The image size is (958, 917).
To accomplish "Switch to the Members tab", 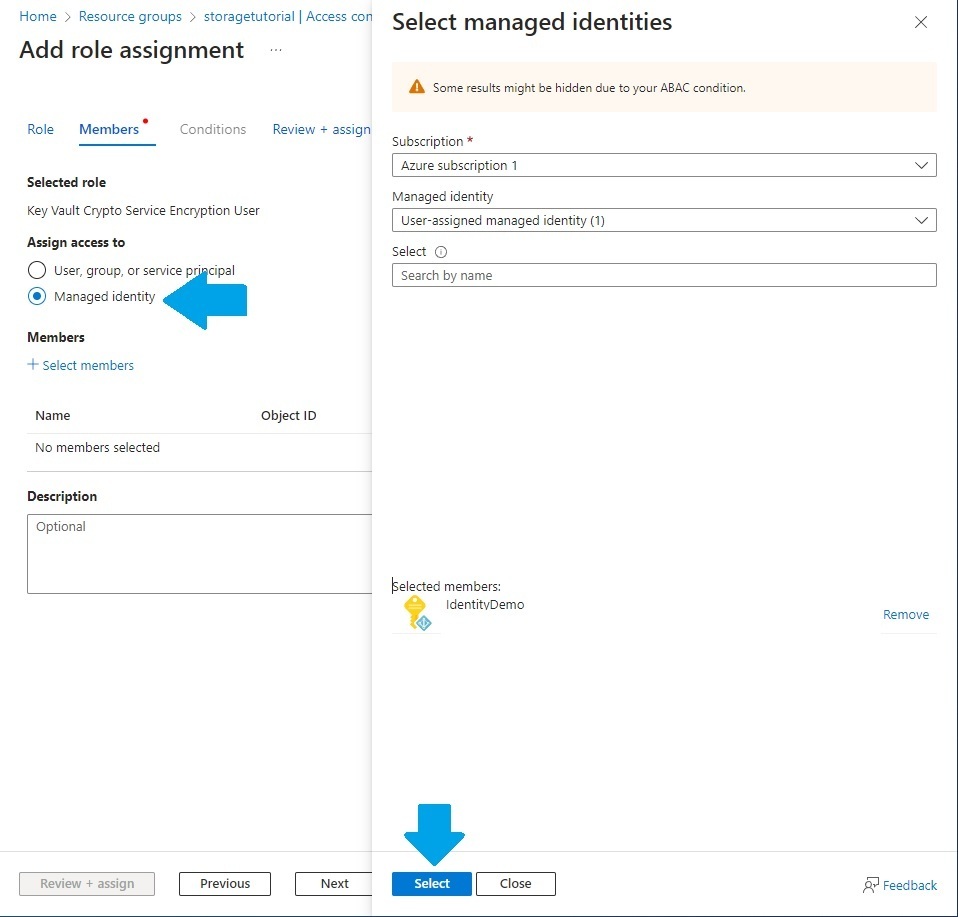I will tap(109, 130).
